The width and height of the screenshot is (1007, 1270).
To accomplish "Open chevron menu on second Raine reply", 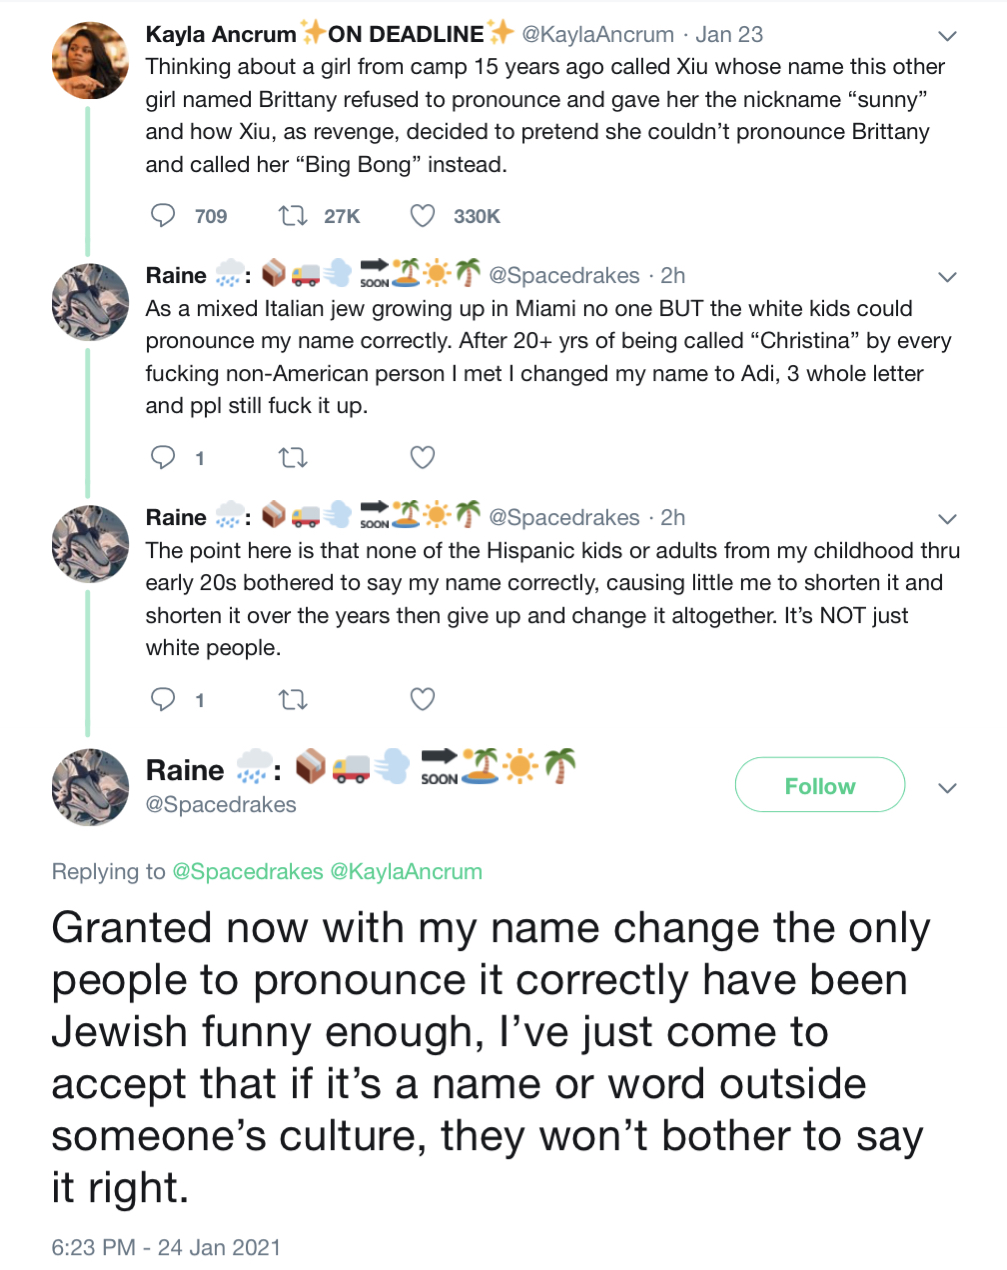I will [x=947, y=519].
